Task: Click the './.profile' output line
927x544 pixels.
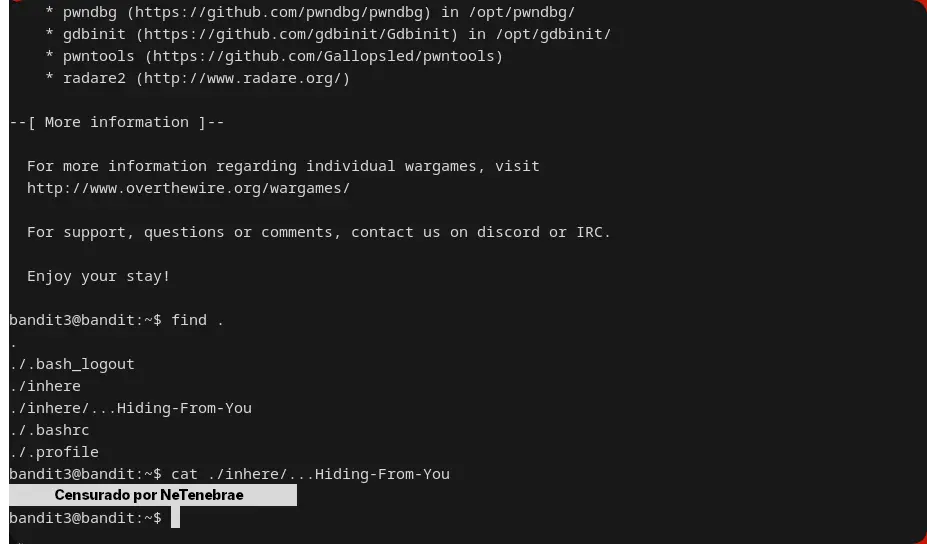Action: pyautogui.click(x=54, y=452)
